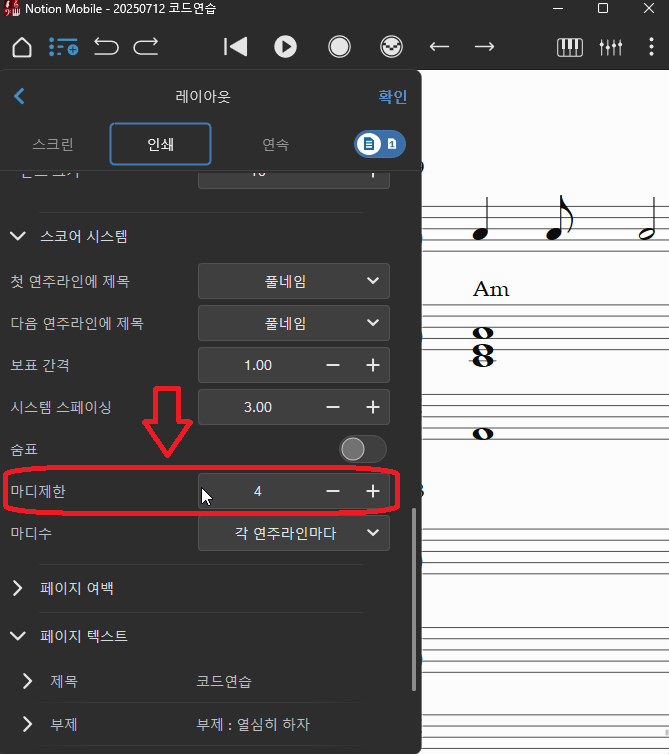Open the mixer panel
This screenshot has height=754, width=669.
(x=611, y=47)
